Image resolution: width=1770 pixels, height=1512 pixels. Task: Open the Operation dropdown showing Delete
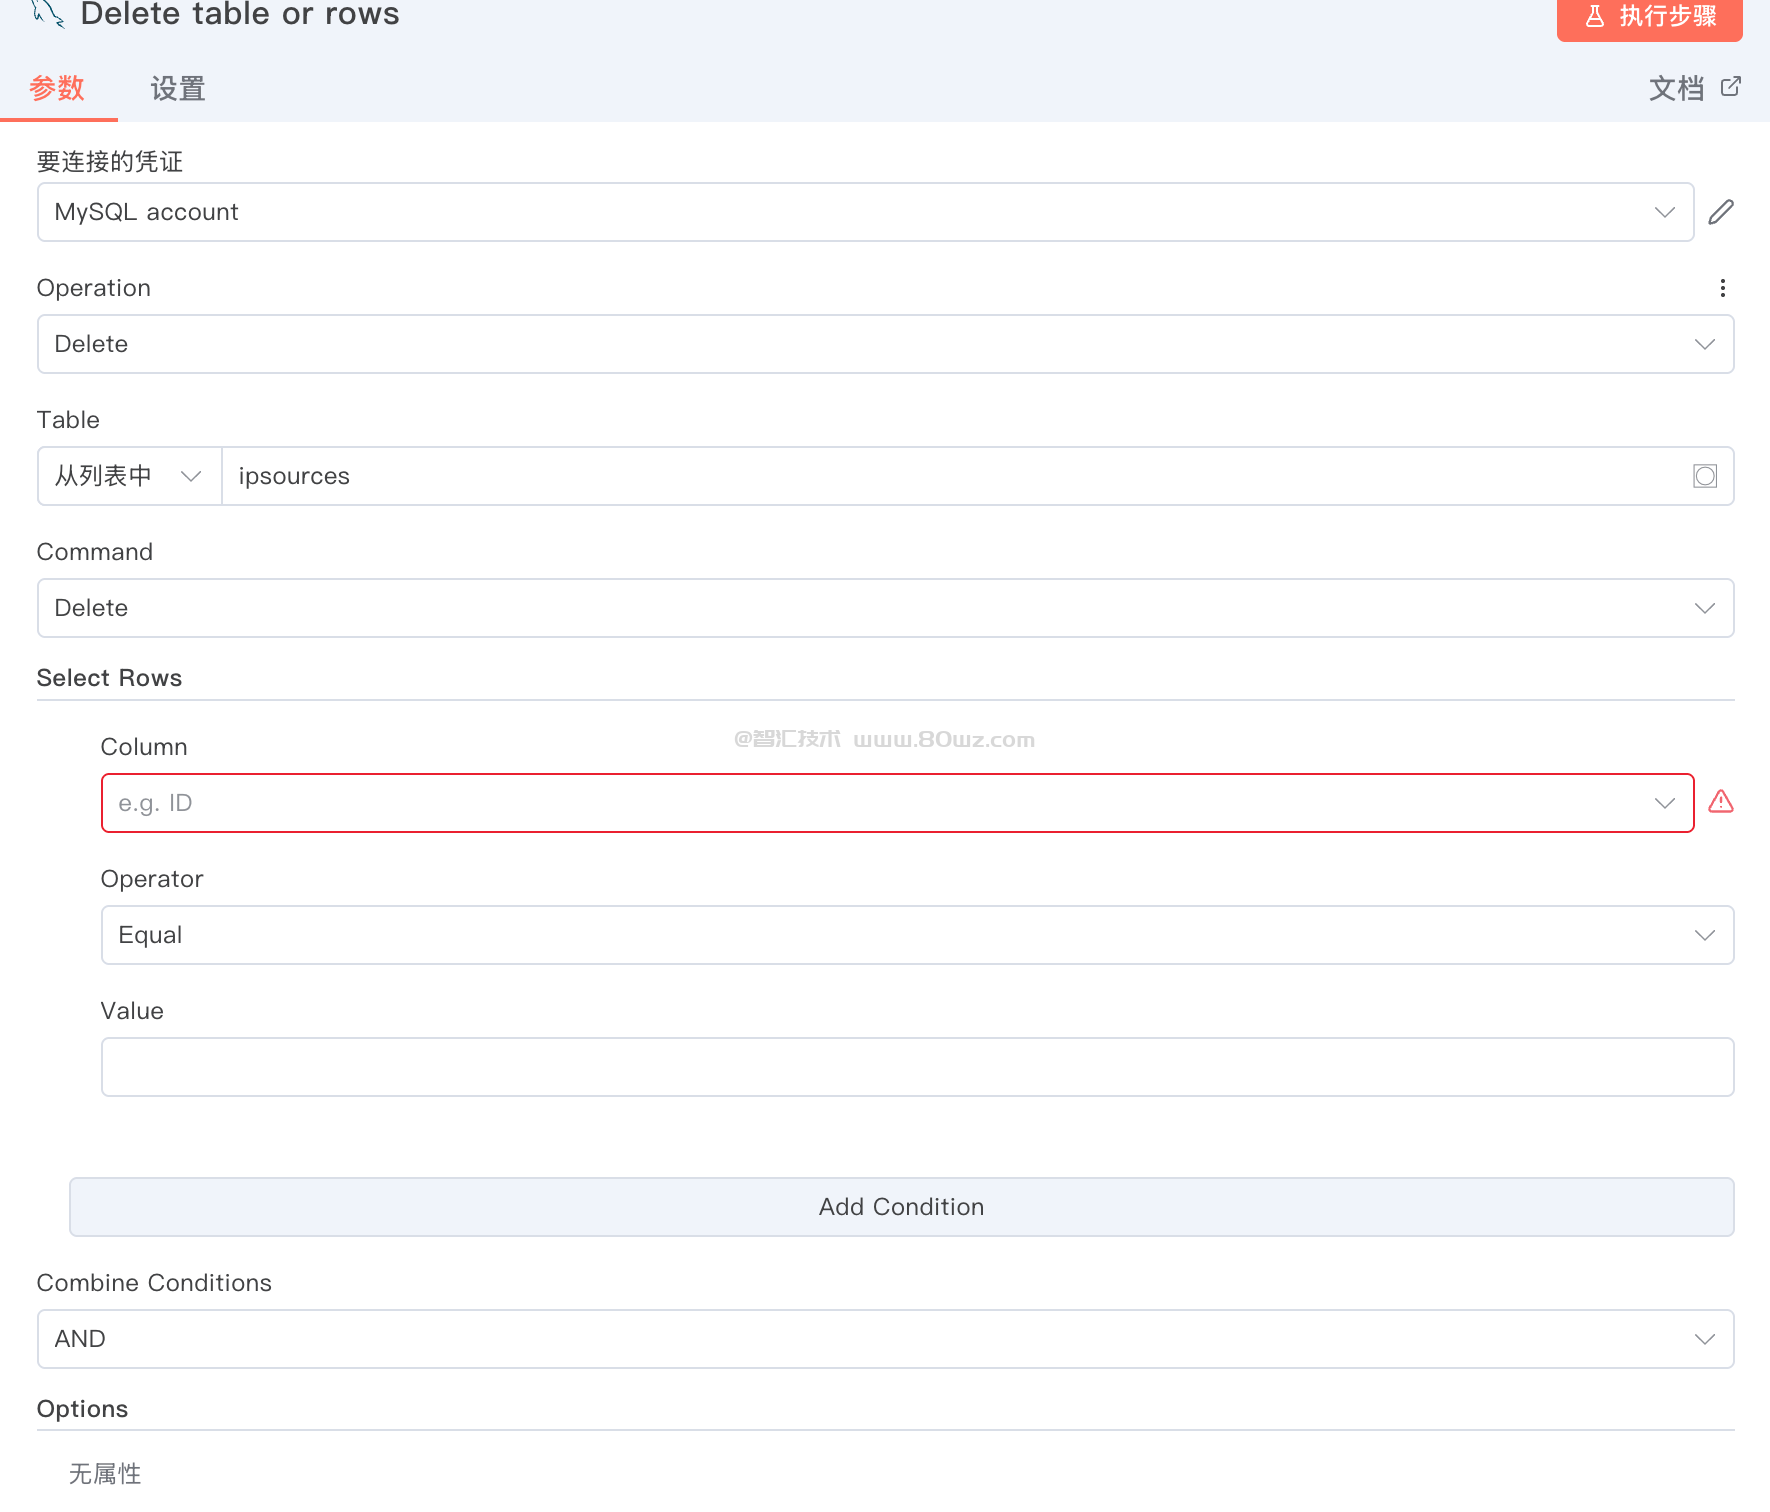coord(885,344)
